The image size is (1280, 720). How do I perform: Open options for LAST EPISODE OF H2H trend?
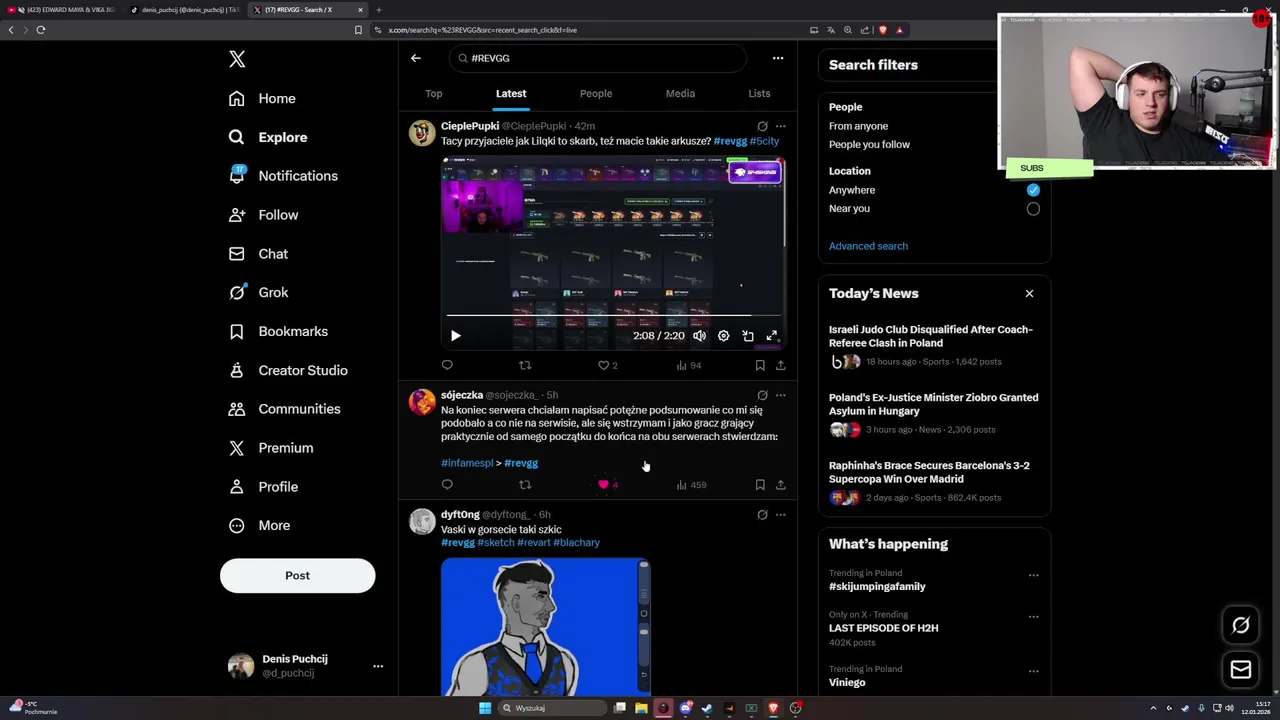(x=1033, y=616)
